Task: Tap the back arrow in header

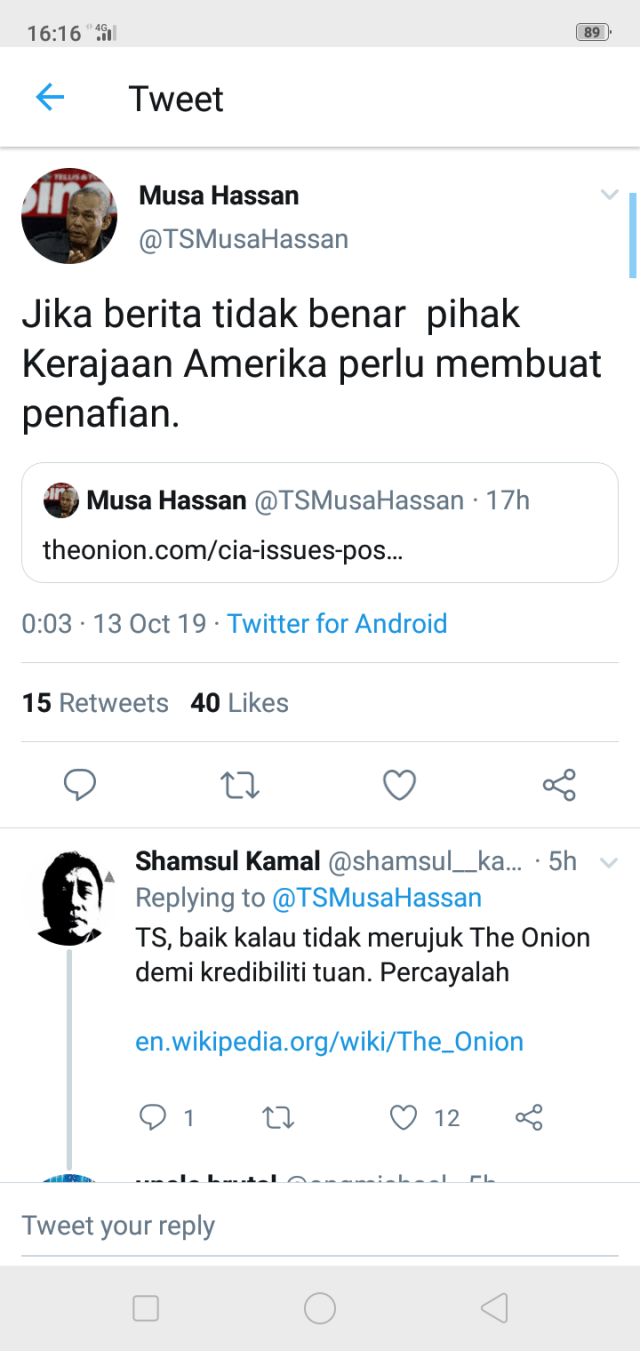Action: (50, 97)
